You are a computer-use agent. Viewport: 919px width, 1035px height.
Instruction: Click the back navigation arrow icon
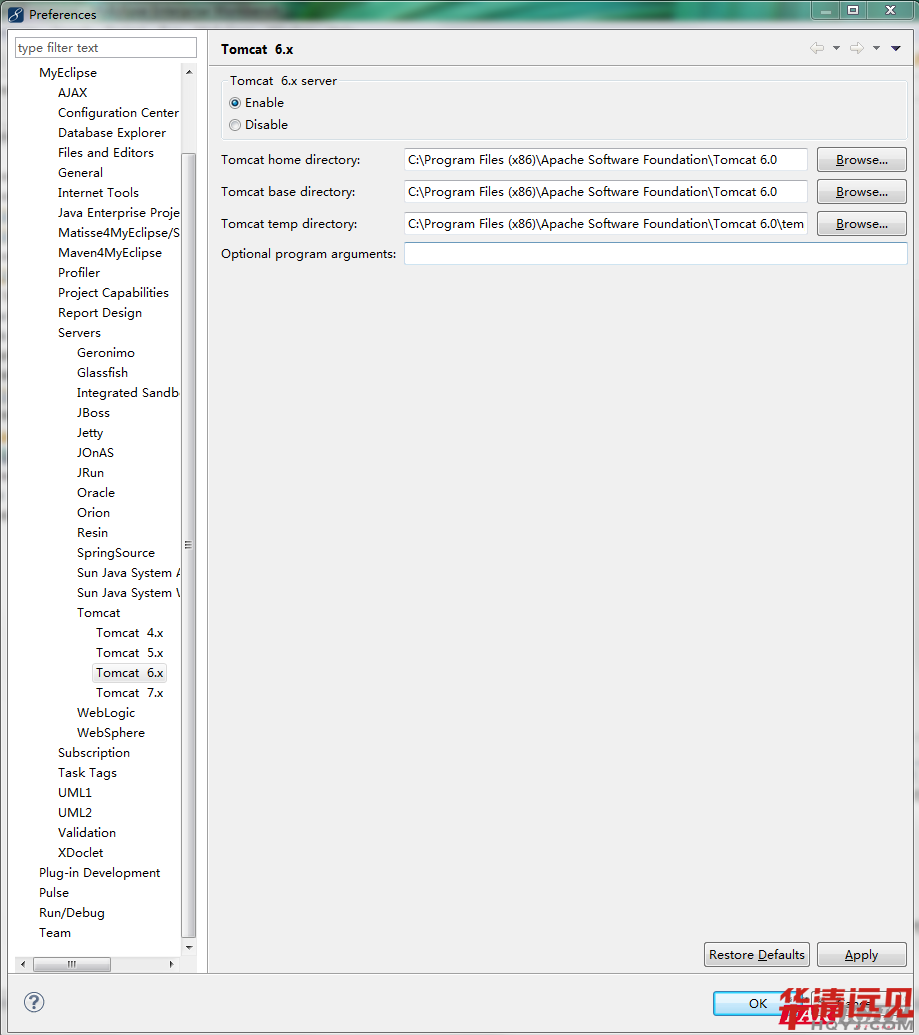(817, 48)
